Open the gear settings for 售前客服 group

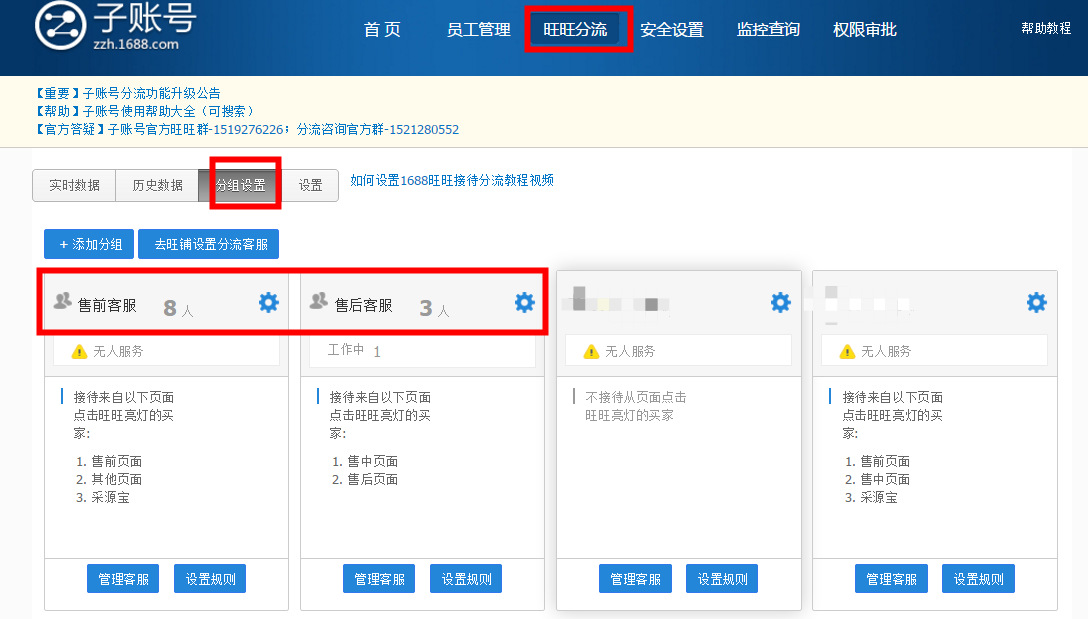pyautogui.click(x=268, y=303)
